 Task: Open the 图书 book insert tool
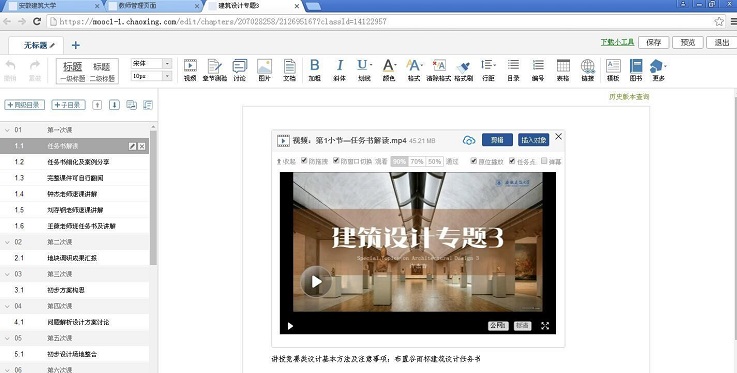tap(636, 70)
